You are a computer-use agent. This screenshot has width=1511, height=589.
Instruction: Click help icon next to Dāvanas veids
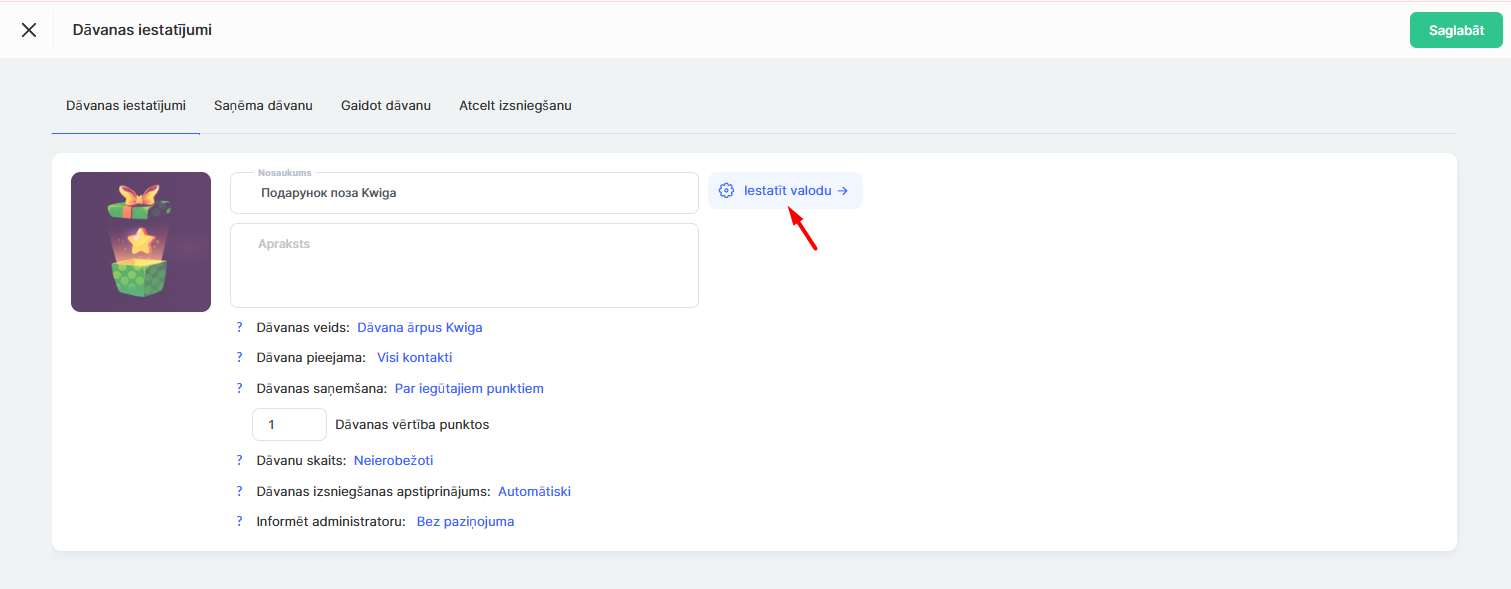click(239, 327)
